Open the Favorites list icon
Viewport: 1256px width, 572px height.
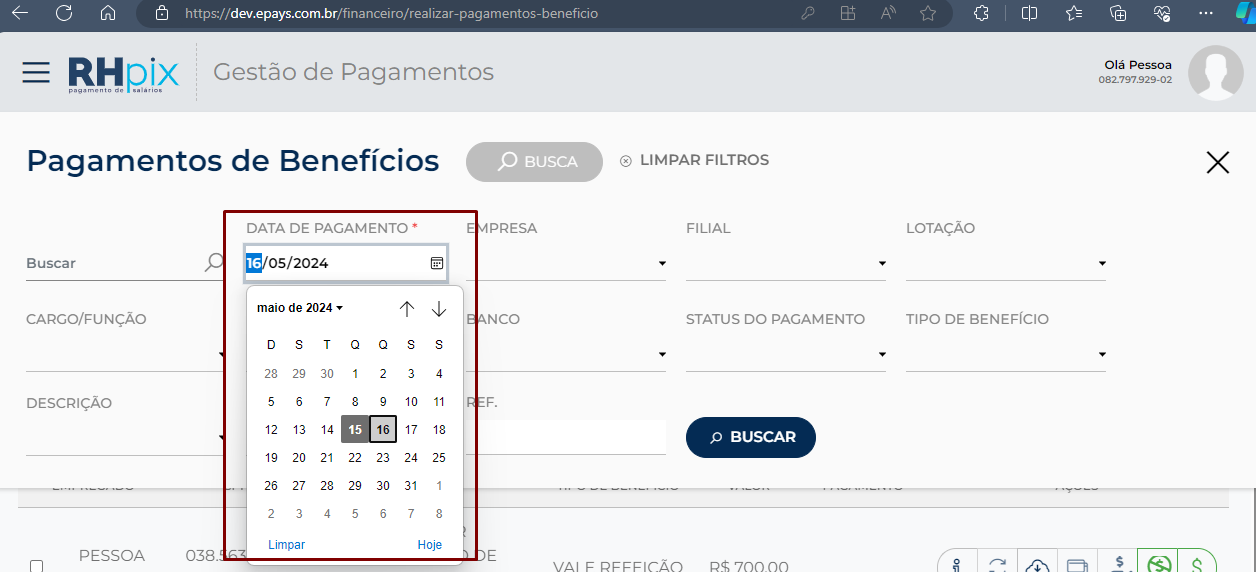click(1074, 14)
